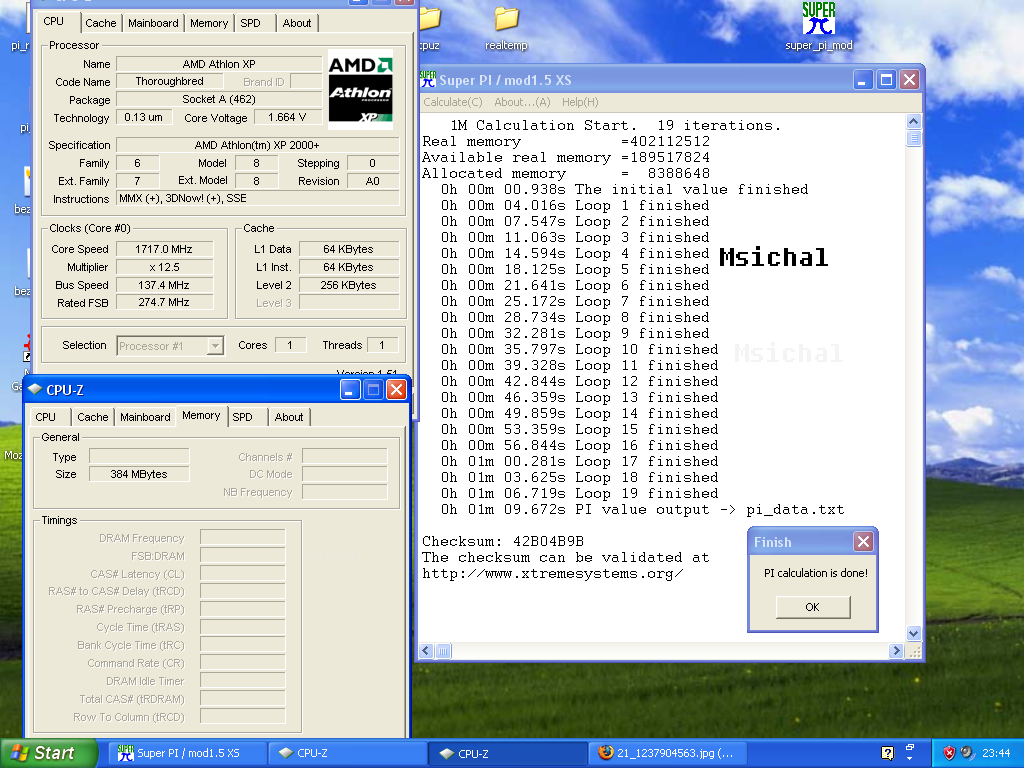
Task: Launch super_pi_mod desktop shortcut
Action: click(818, 18)
